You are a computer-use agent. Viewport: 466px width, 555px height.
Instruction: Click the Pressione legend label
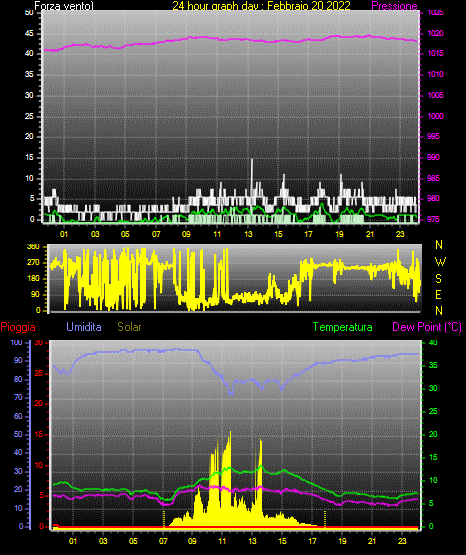coord(394,6)
